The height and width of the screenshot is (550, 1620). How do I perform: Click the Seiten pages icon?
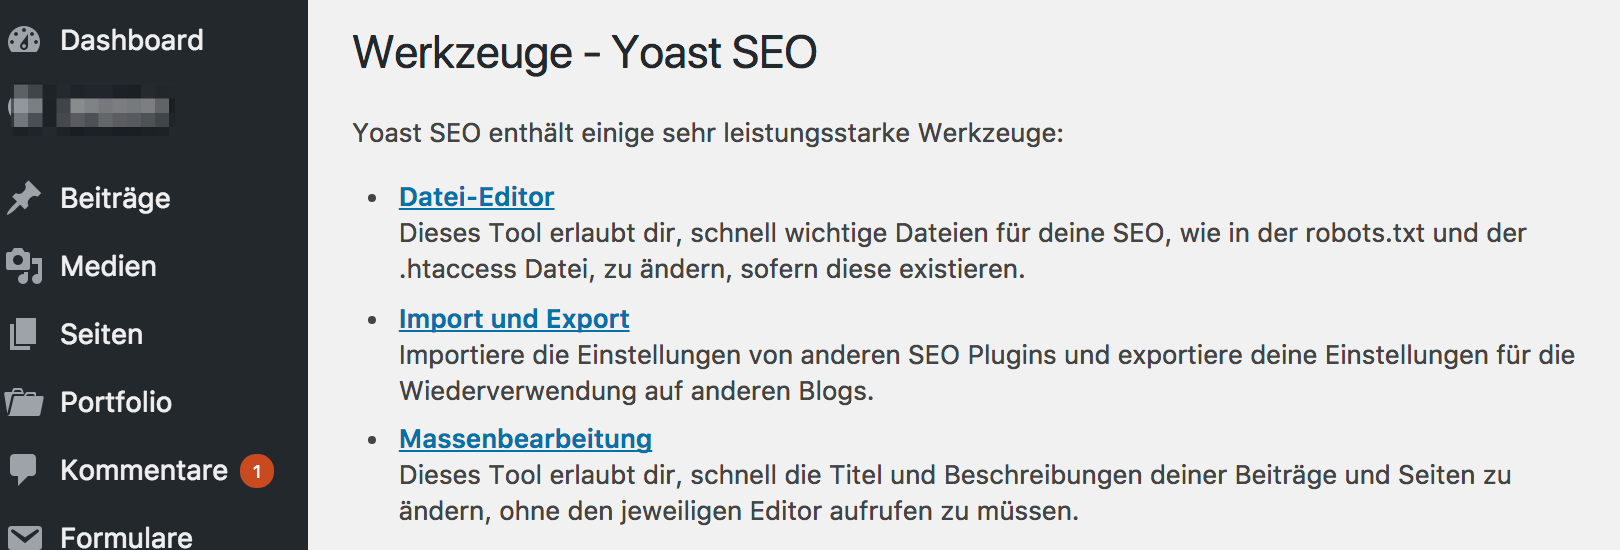[24, 334]
